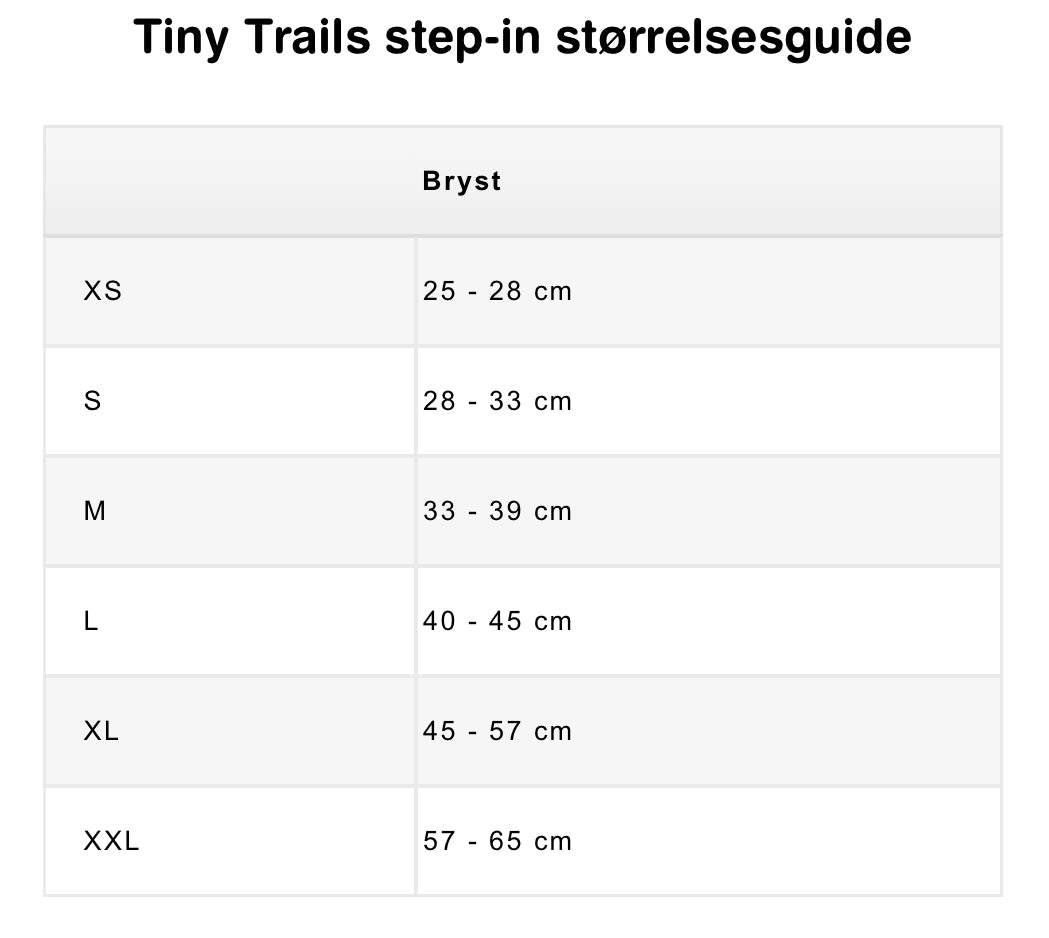Image resolution: width=1049 pixels, height=938 pixels.
Task: Select the "33 - 39 cm" chest value
Action: click(497, 511)
